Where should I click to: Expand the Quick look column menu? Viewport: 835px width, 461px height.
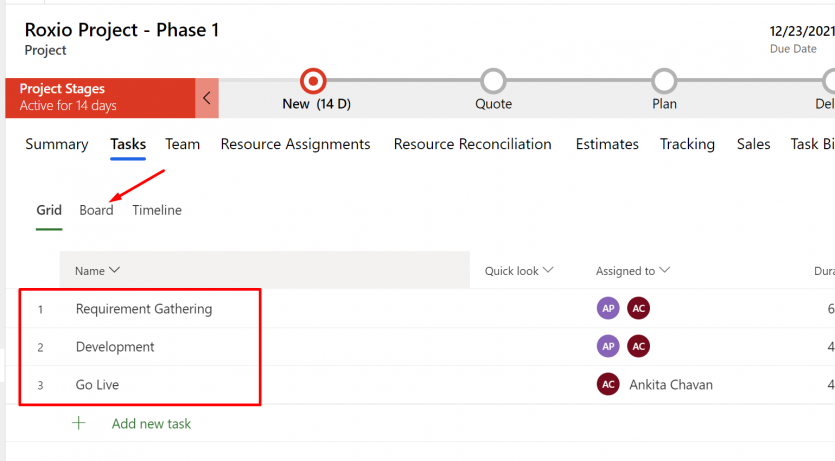[x=547, y=270]
